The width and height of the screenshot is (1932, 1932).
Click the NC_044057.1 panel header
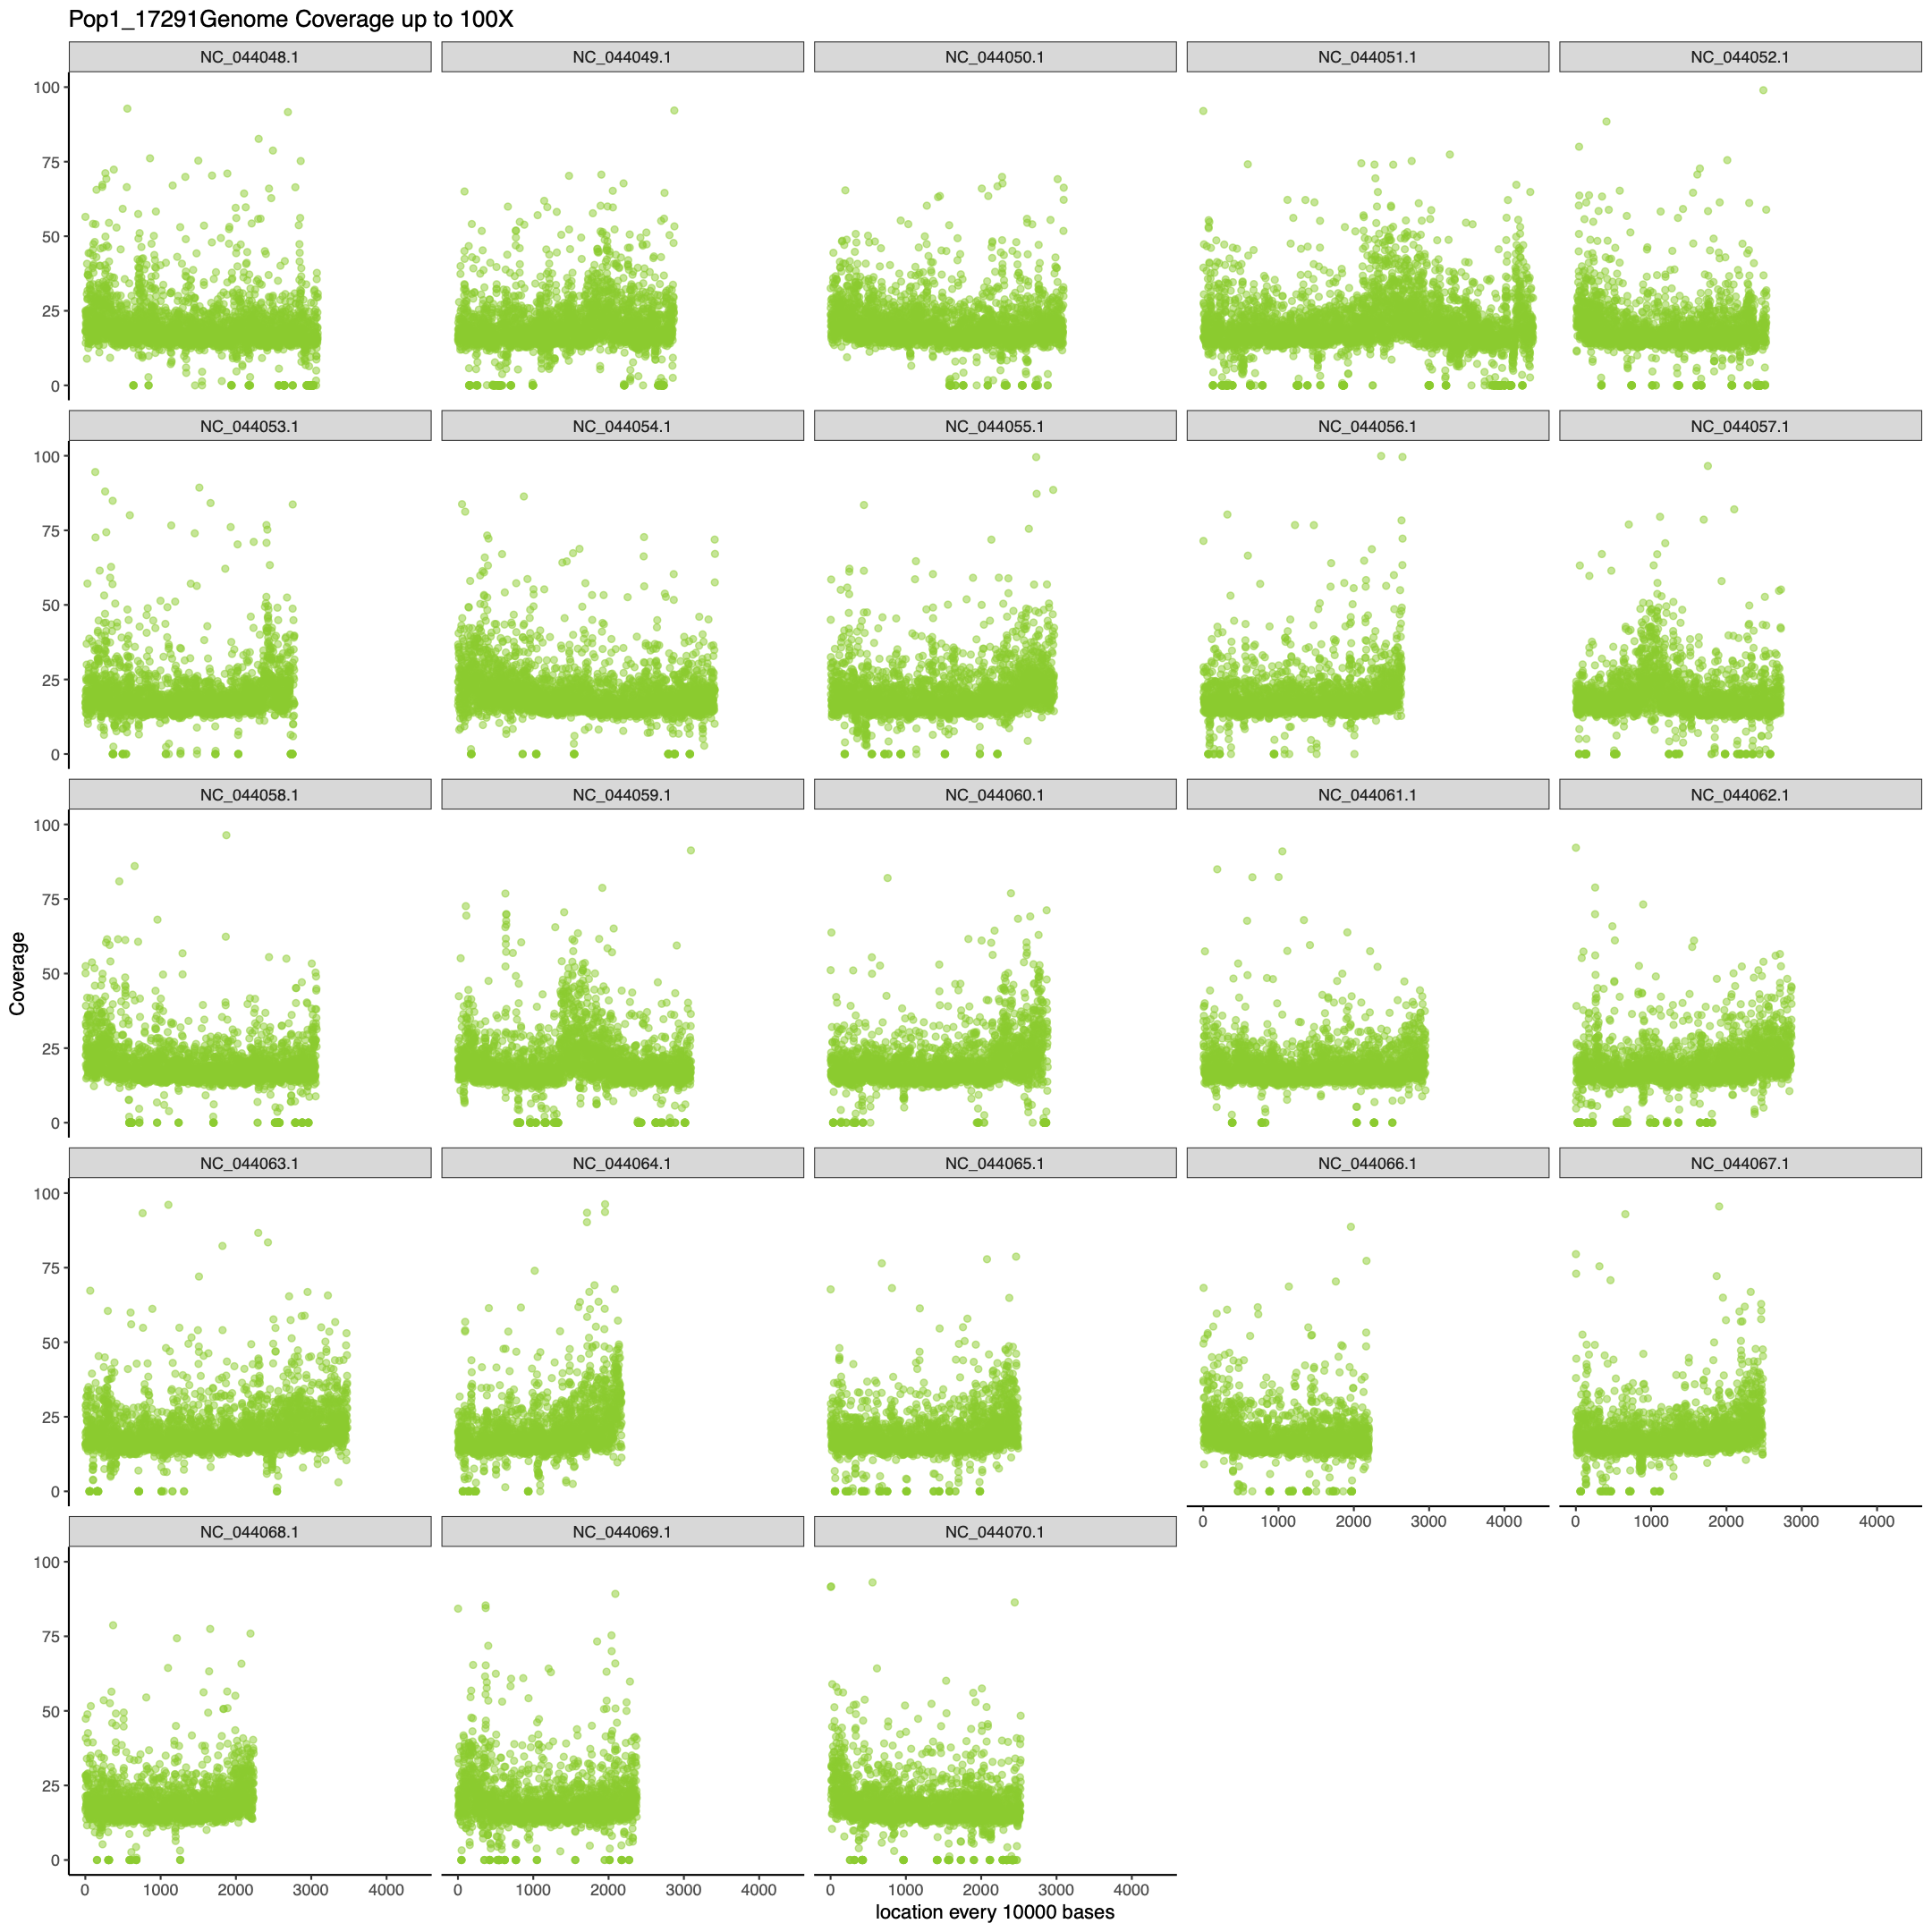pyautogui.click(x=1740, y=426)
